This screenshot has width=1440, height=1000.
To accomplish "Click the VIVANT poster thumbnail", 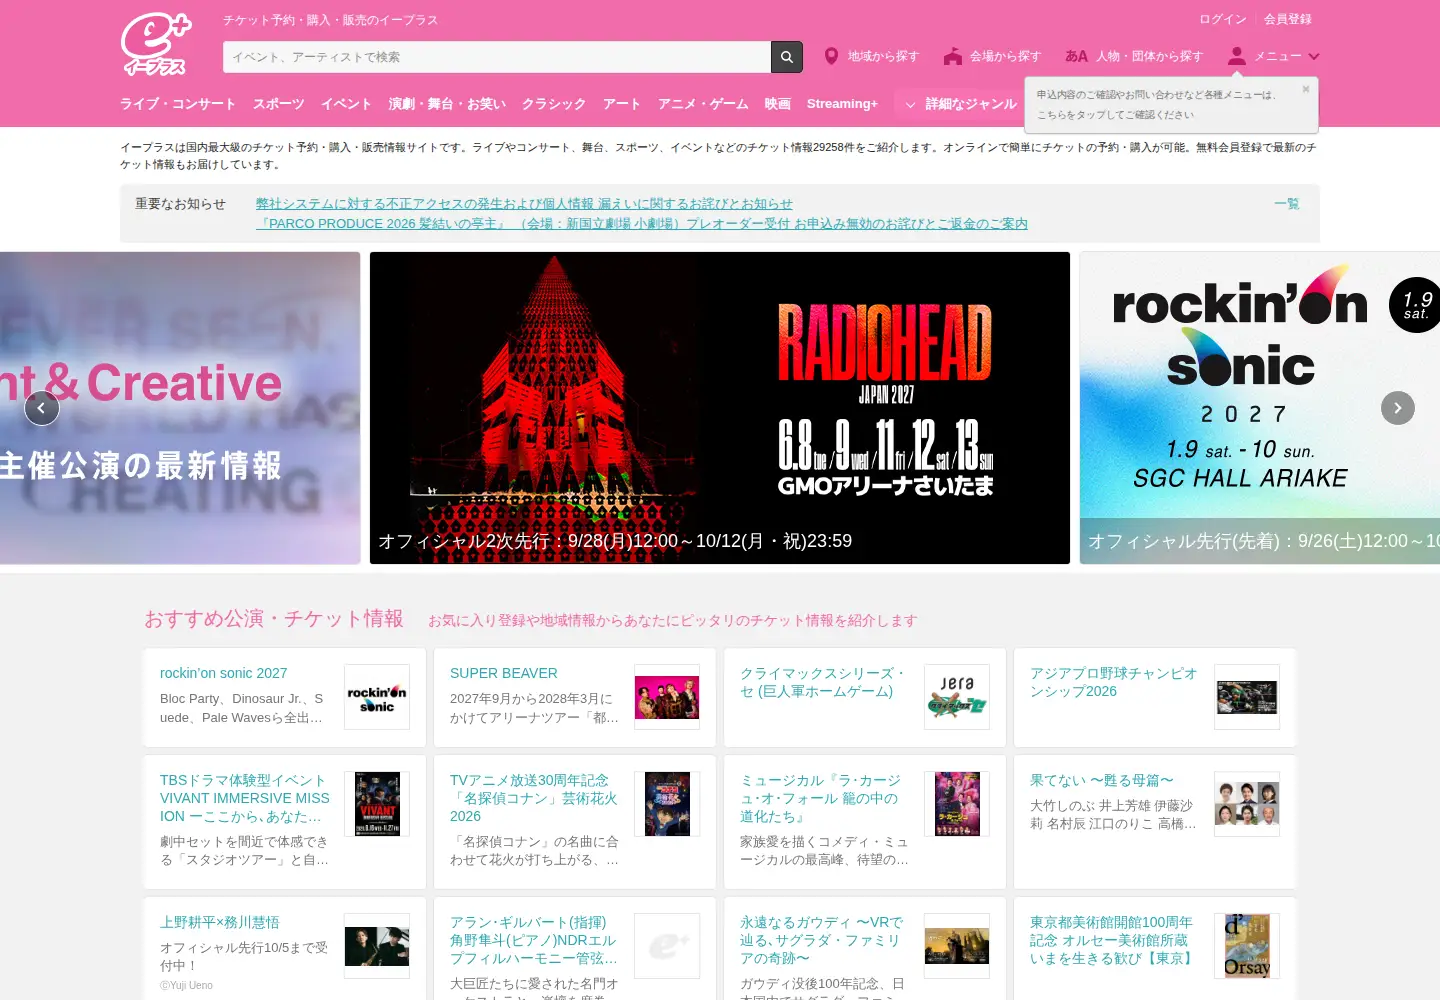I will click(377, 804).
